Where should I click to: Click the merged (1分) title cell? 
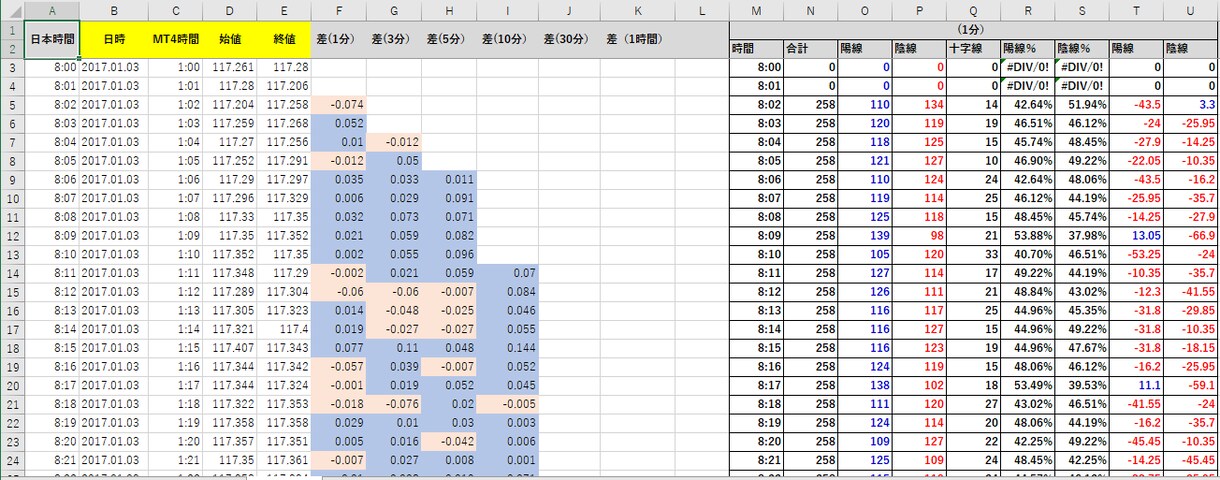coord(973,30)
